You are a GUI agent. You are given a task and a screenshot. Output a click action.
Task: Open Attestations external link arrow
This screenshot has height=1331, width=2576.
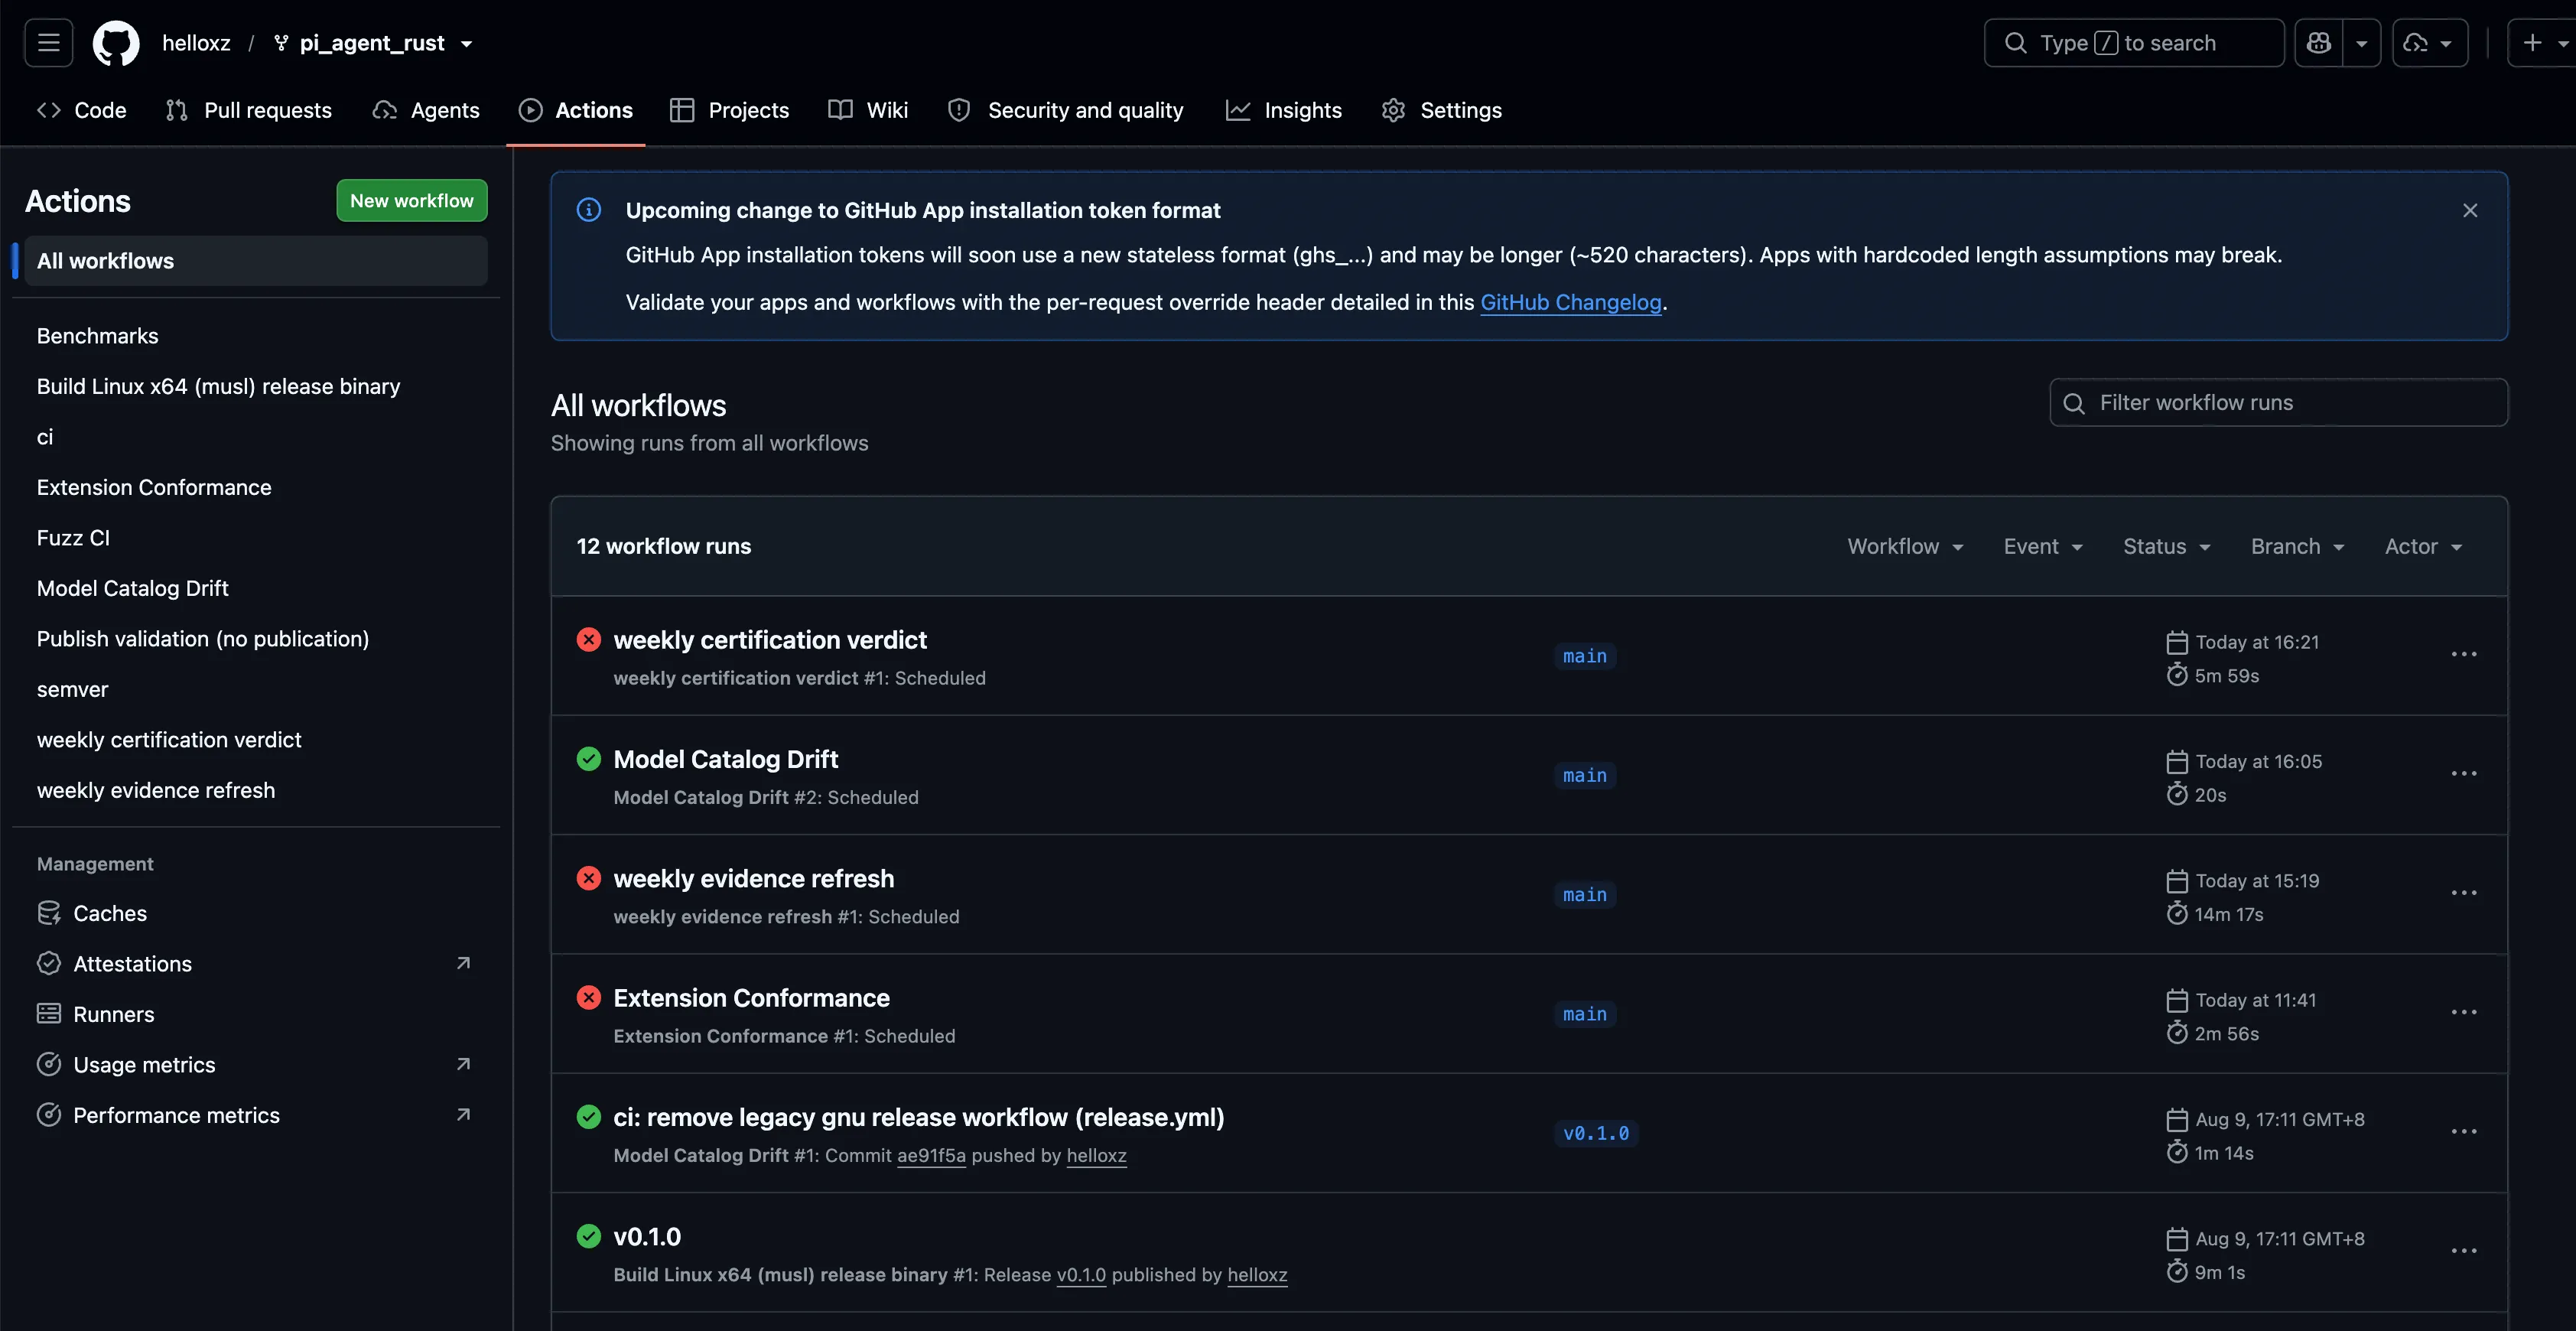click(463, 963)
